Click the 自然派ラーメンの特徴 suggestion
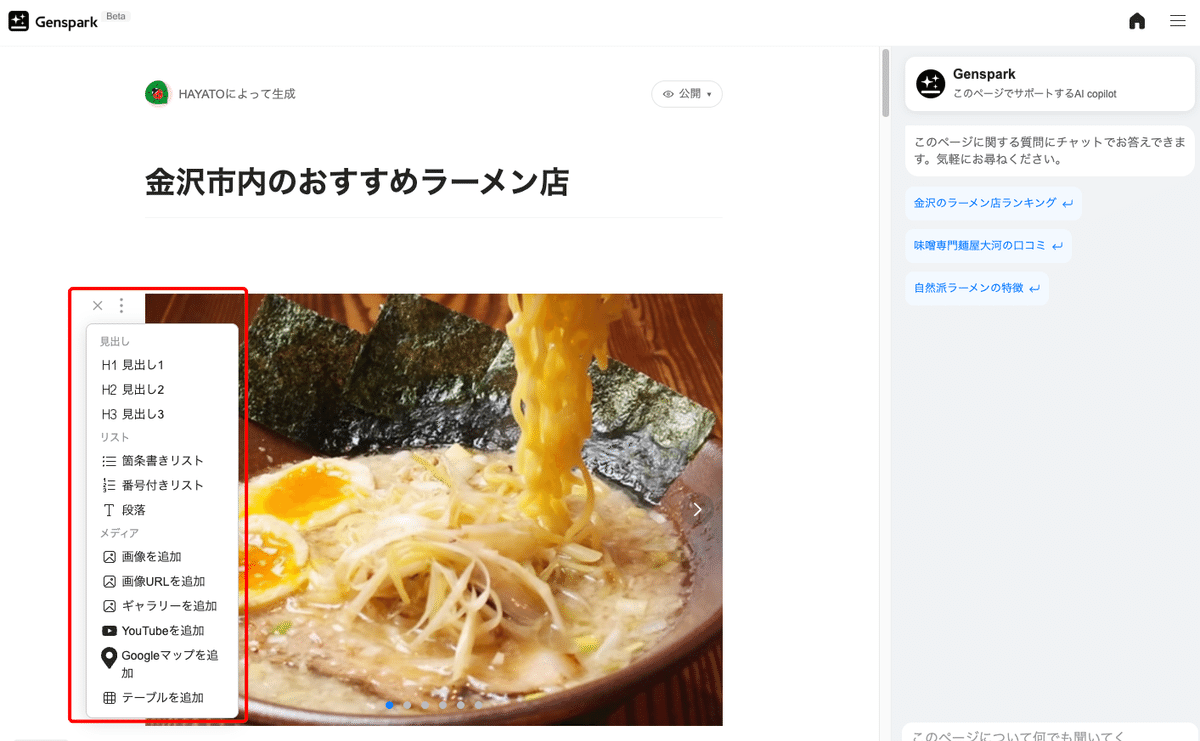1200x741 pixels. (x=977, y=288)
